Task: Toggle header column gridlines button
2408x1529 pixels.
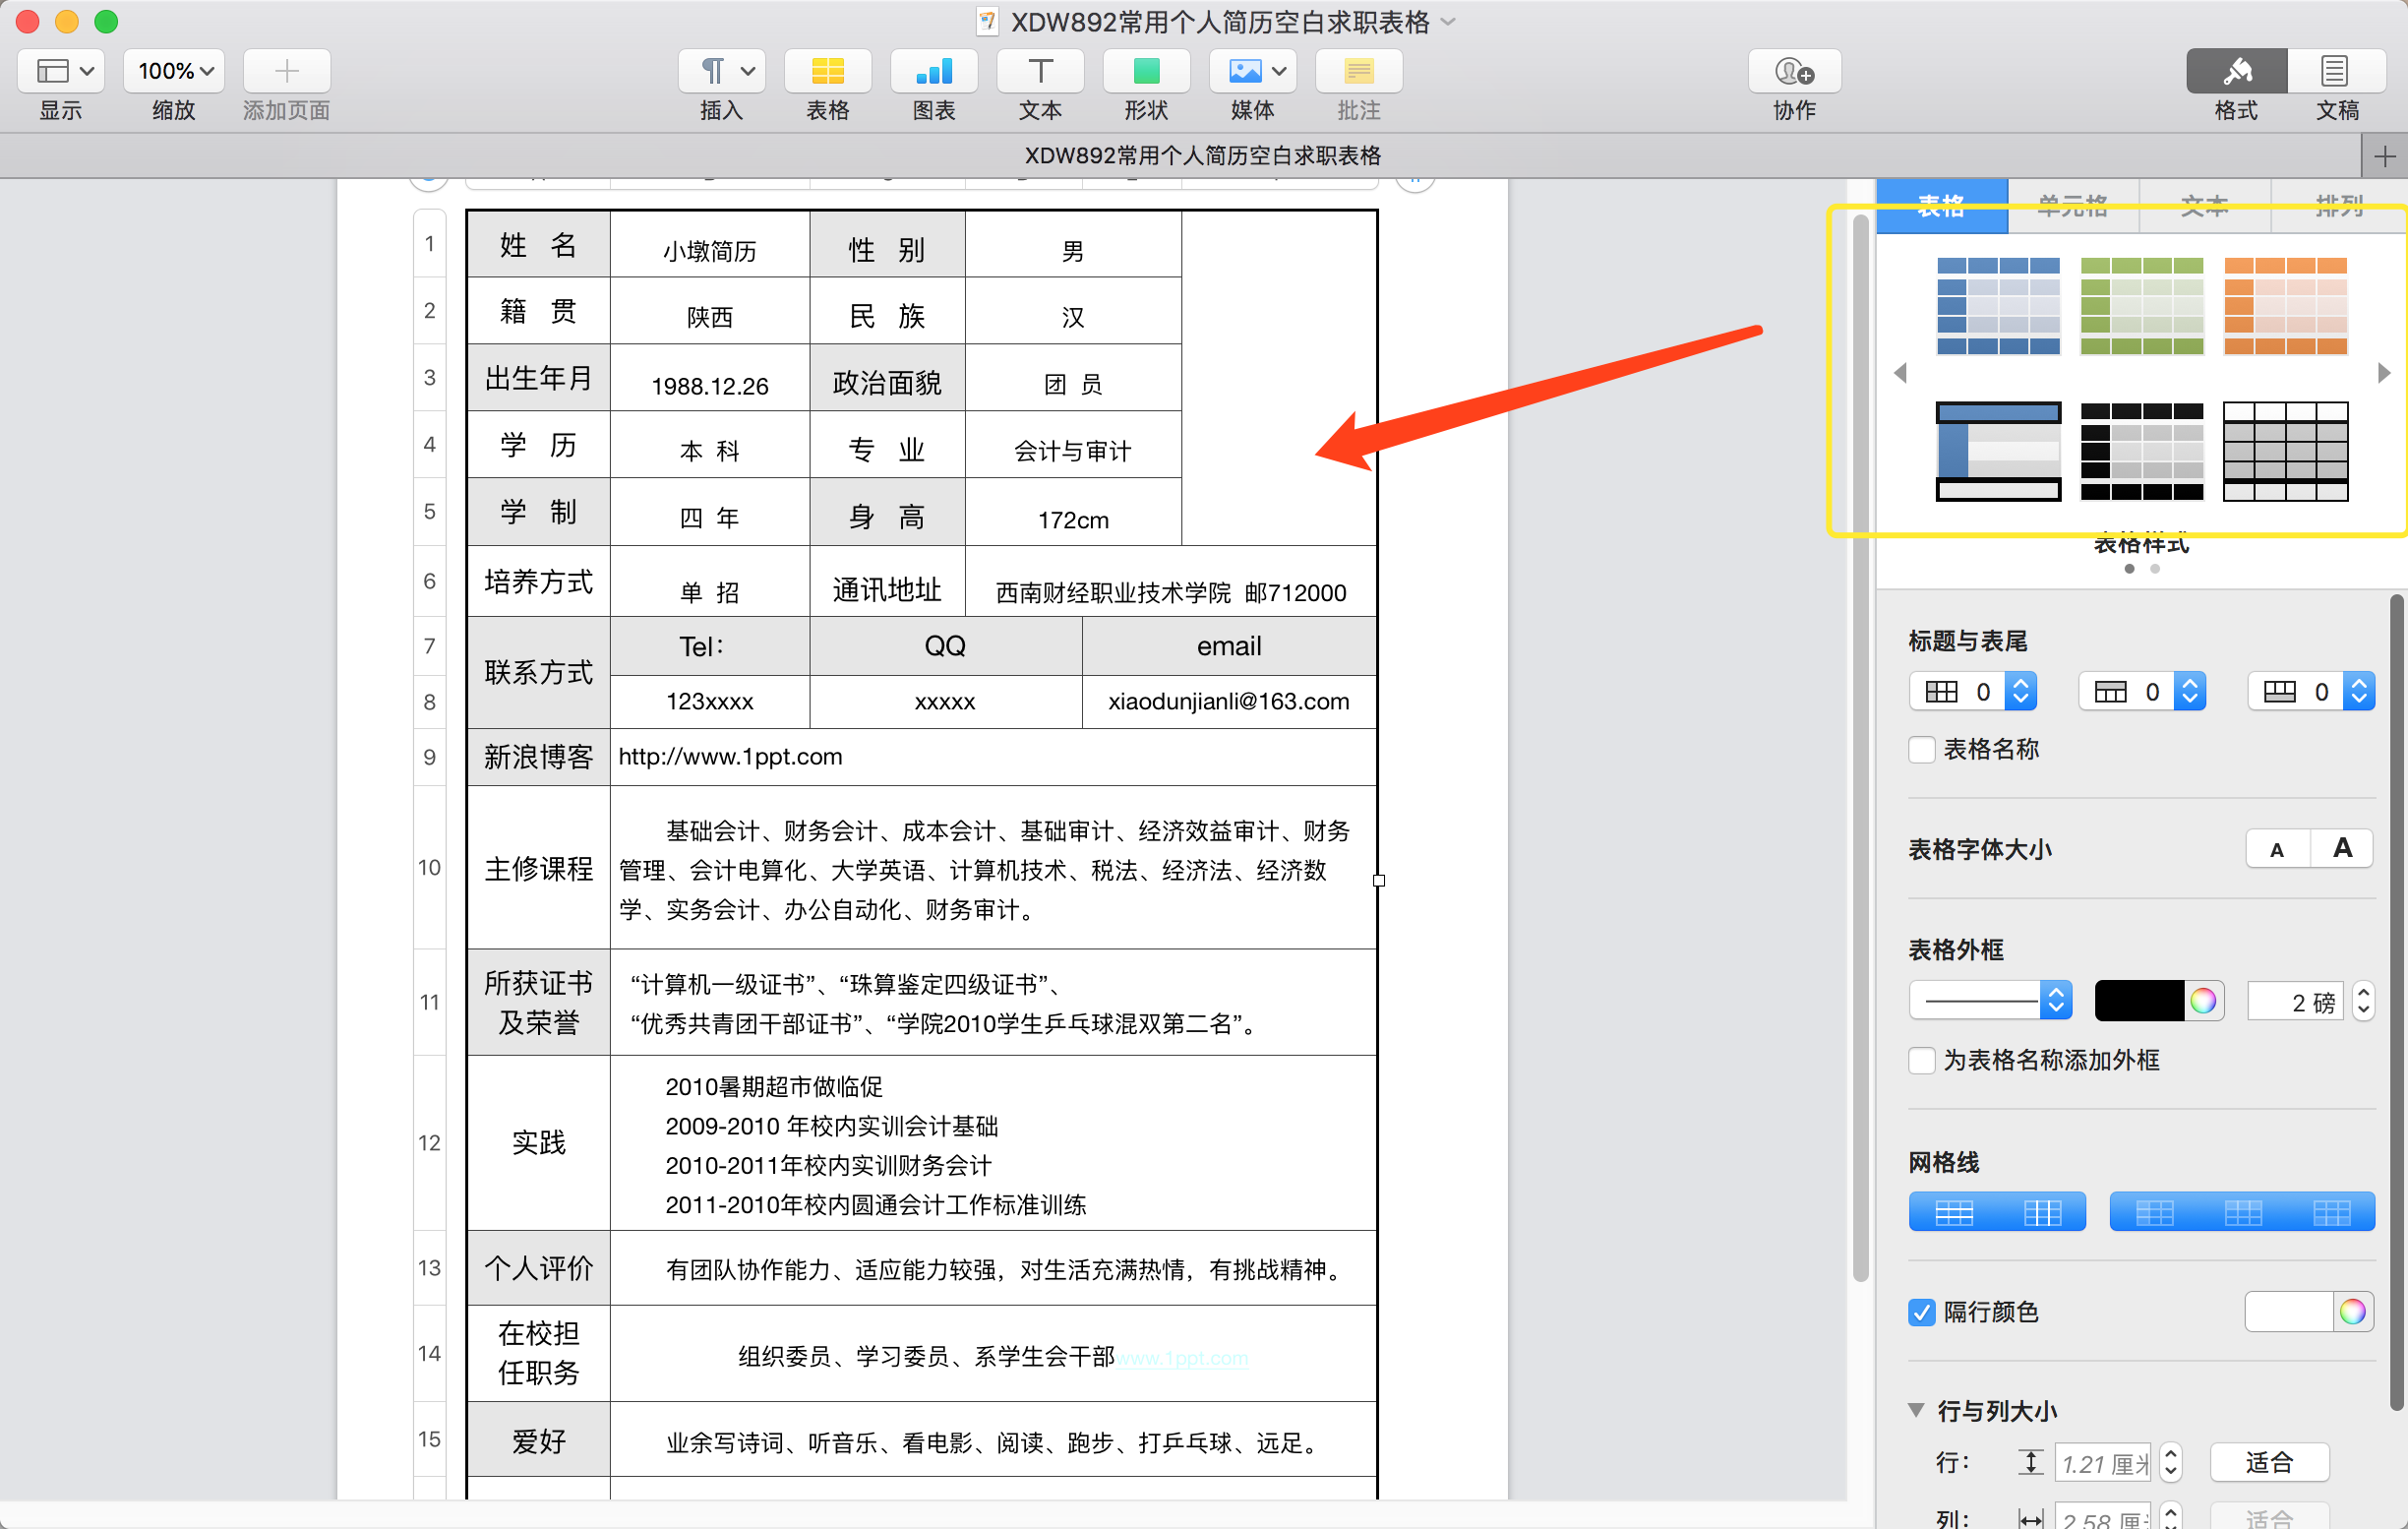Action: (2154, 1212)
